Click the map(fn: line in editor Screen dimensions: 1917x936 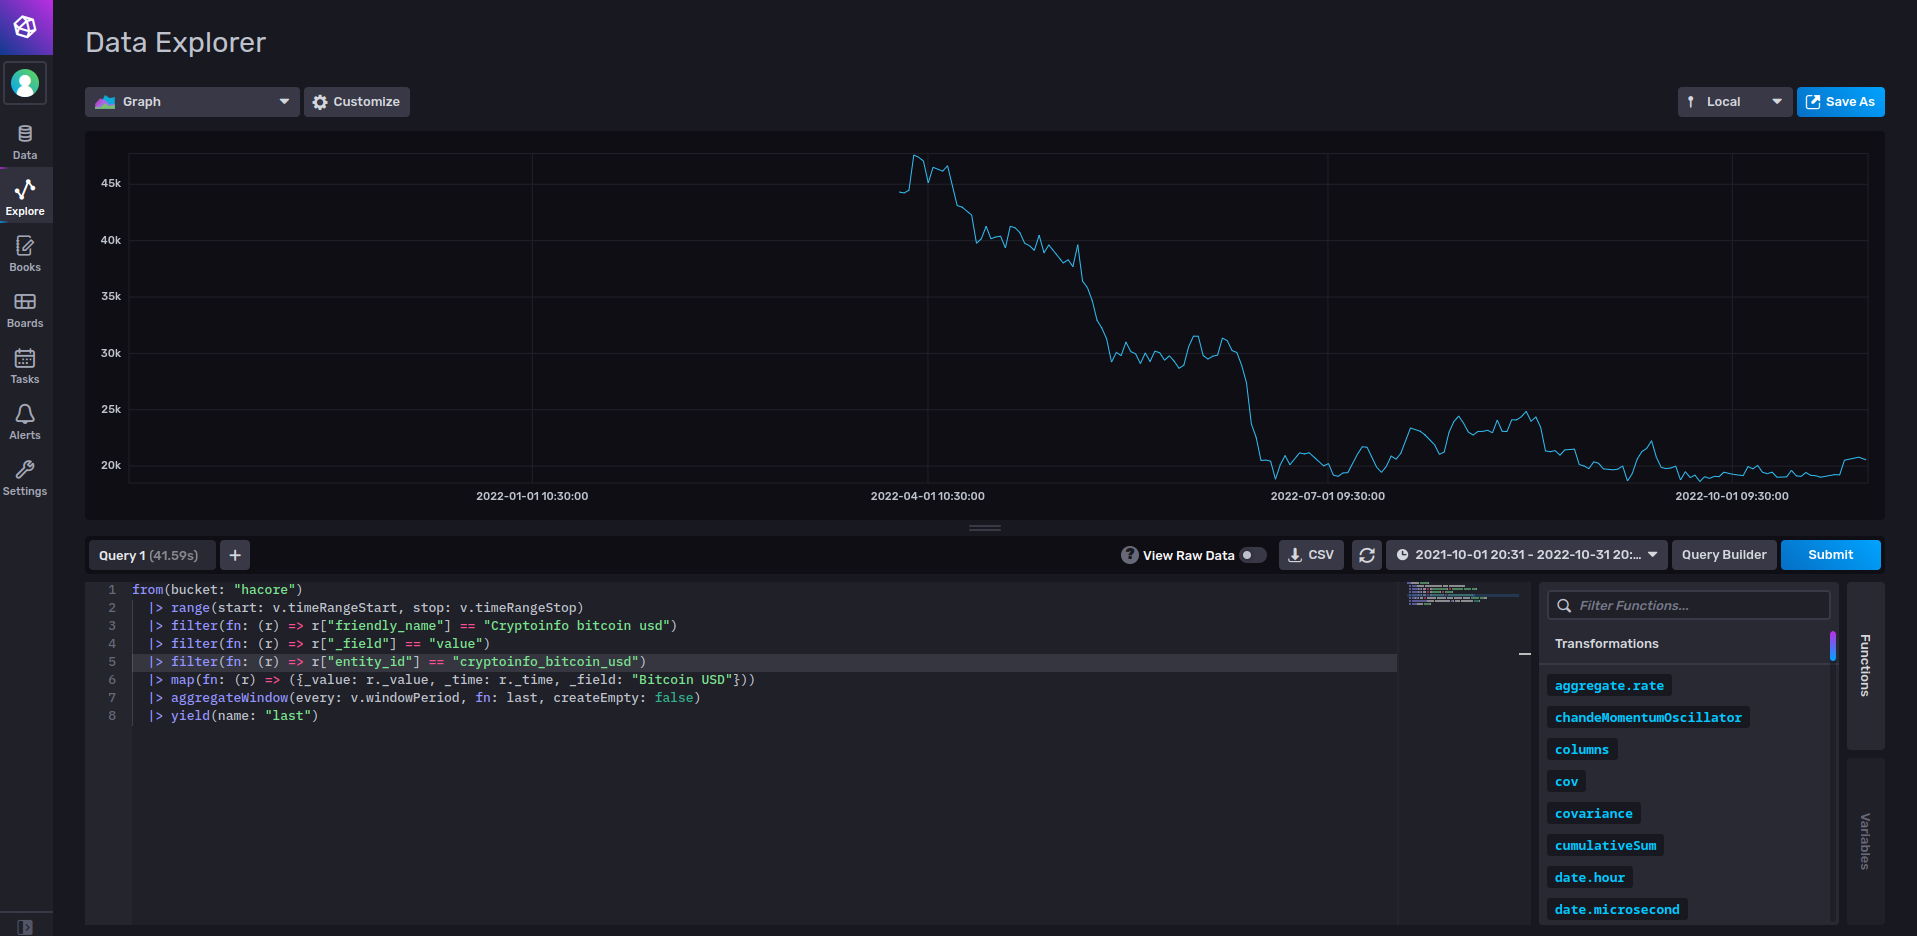pyautogui.click(x=451, y=680)
